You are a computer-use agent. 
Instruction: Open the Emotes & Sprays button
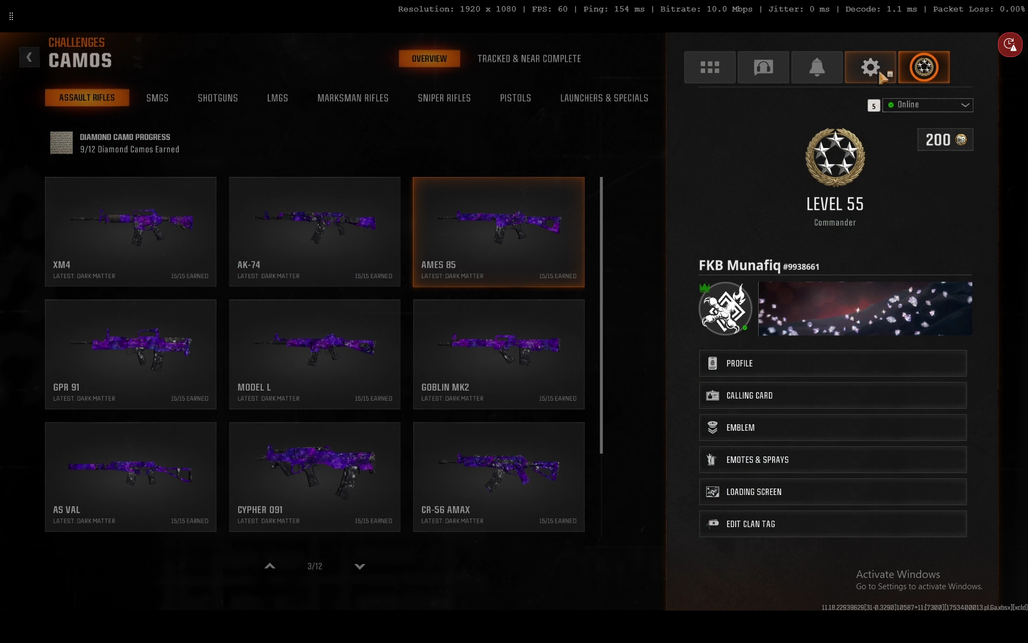833,459
